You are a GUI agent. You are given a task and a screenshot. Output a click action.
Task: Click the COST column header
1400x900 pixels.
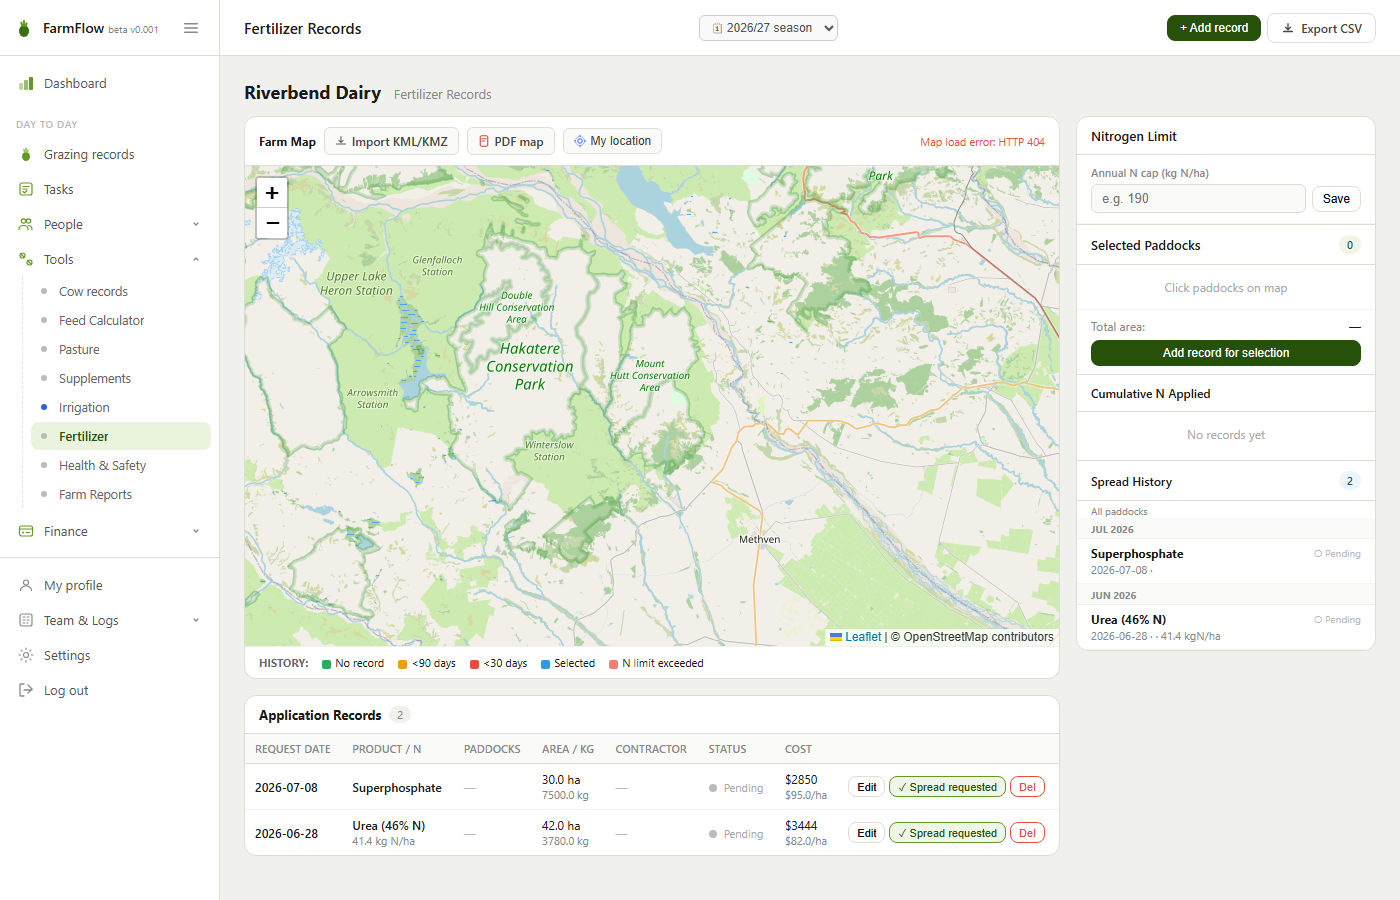[798, 749]
